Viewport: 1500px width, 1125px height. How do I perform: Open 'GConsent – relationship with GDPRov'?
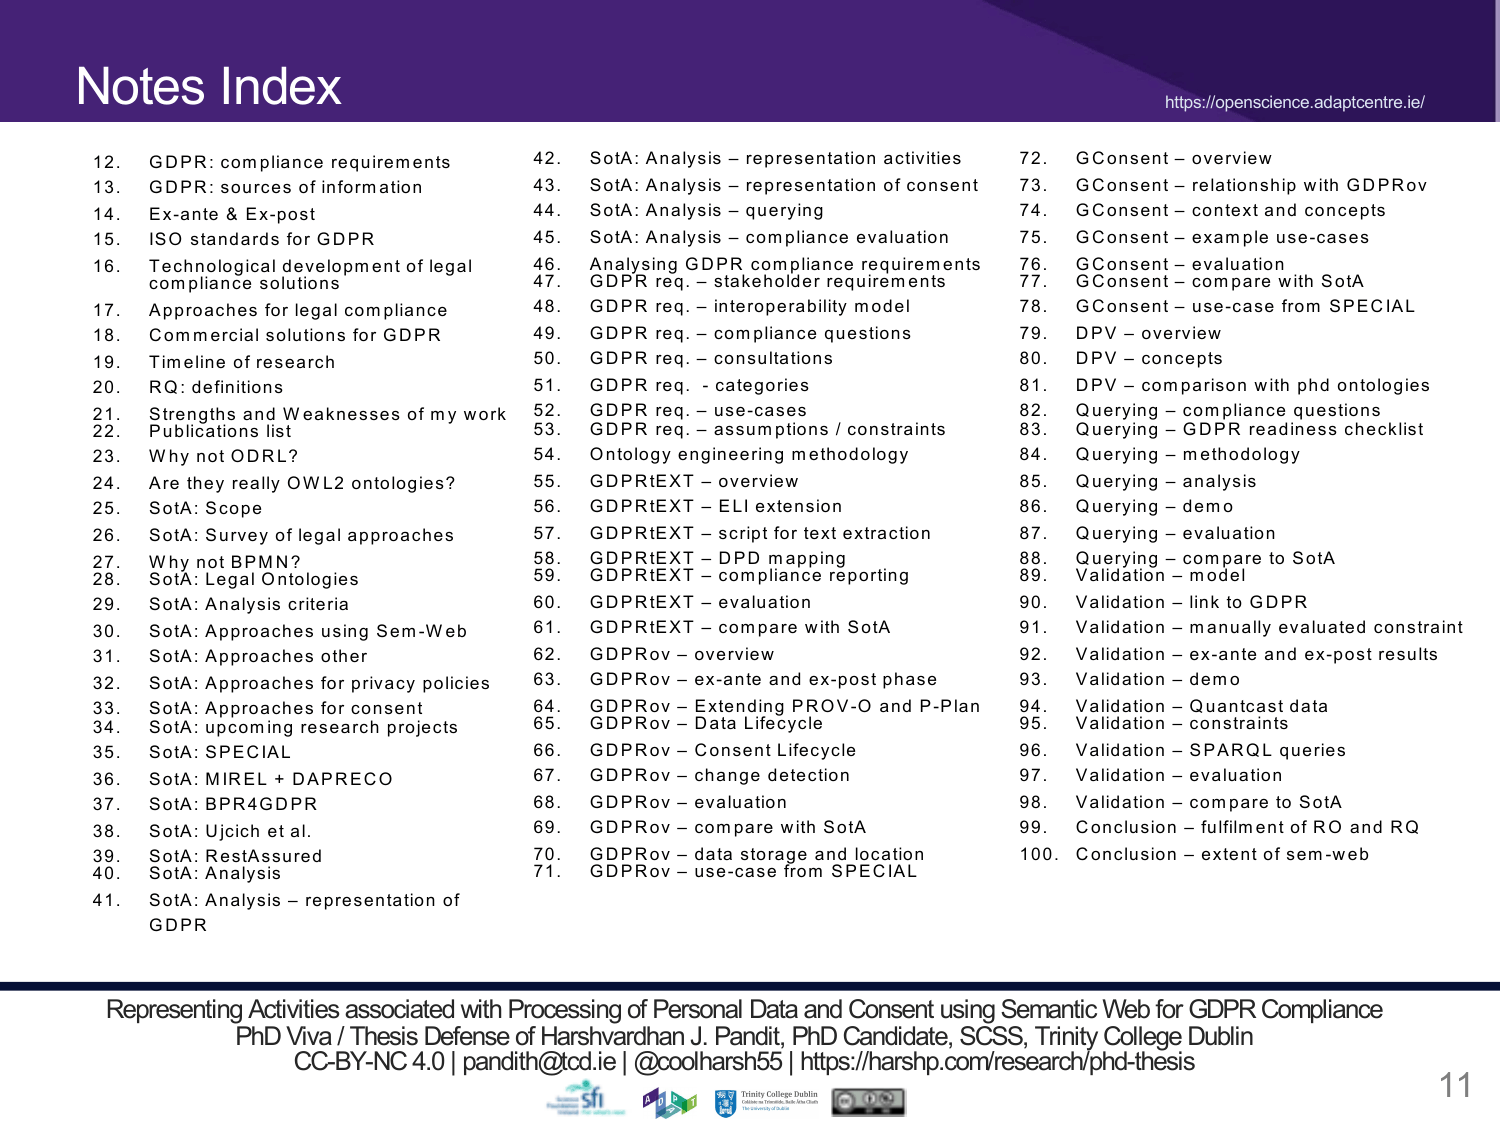coord(1252,185)
